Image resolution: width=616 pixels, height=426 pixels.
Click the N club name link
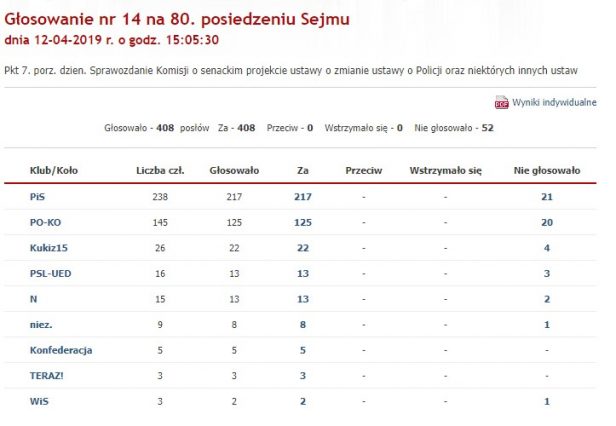[34, 299]
